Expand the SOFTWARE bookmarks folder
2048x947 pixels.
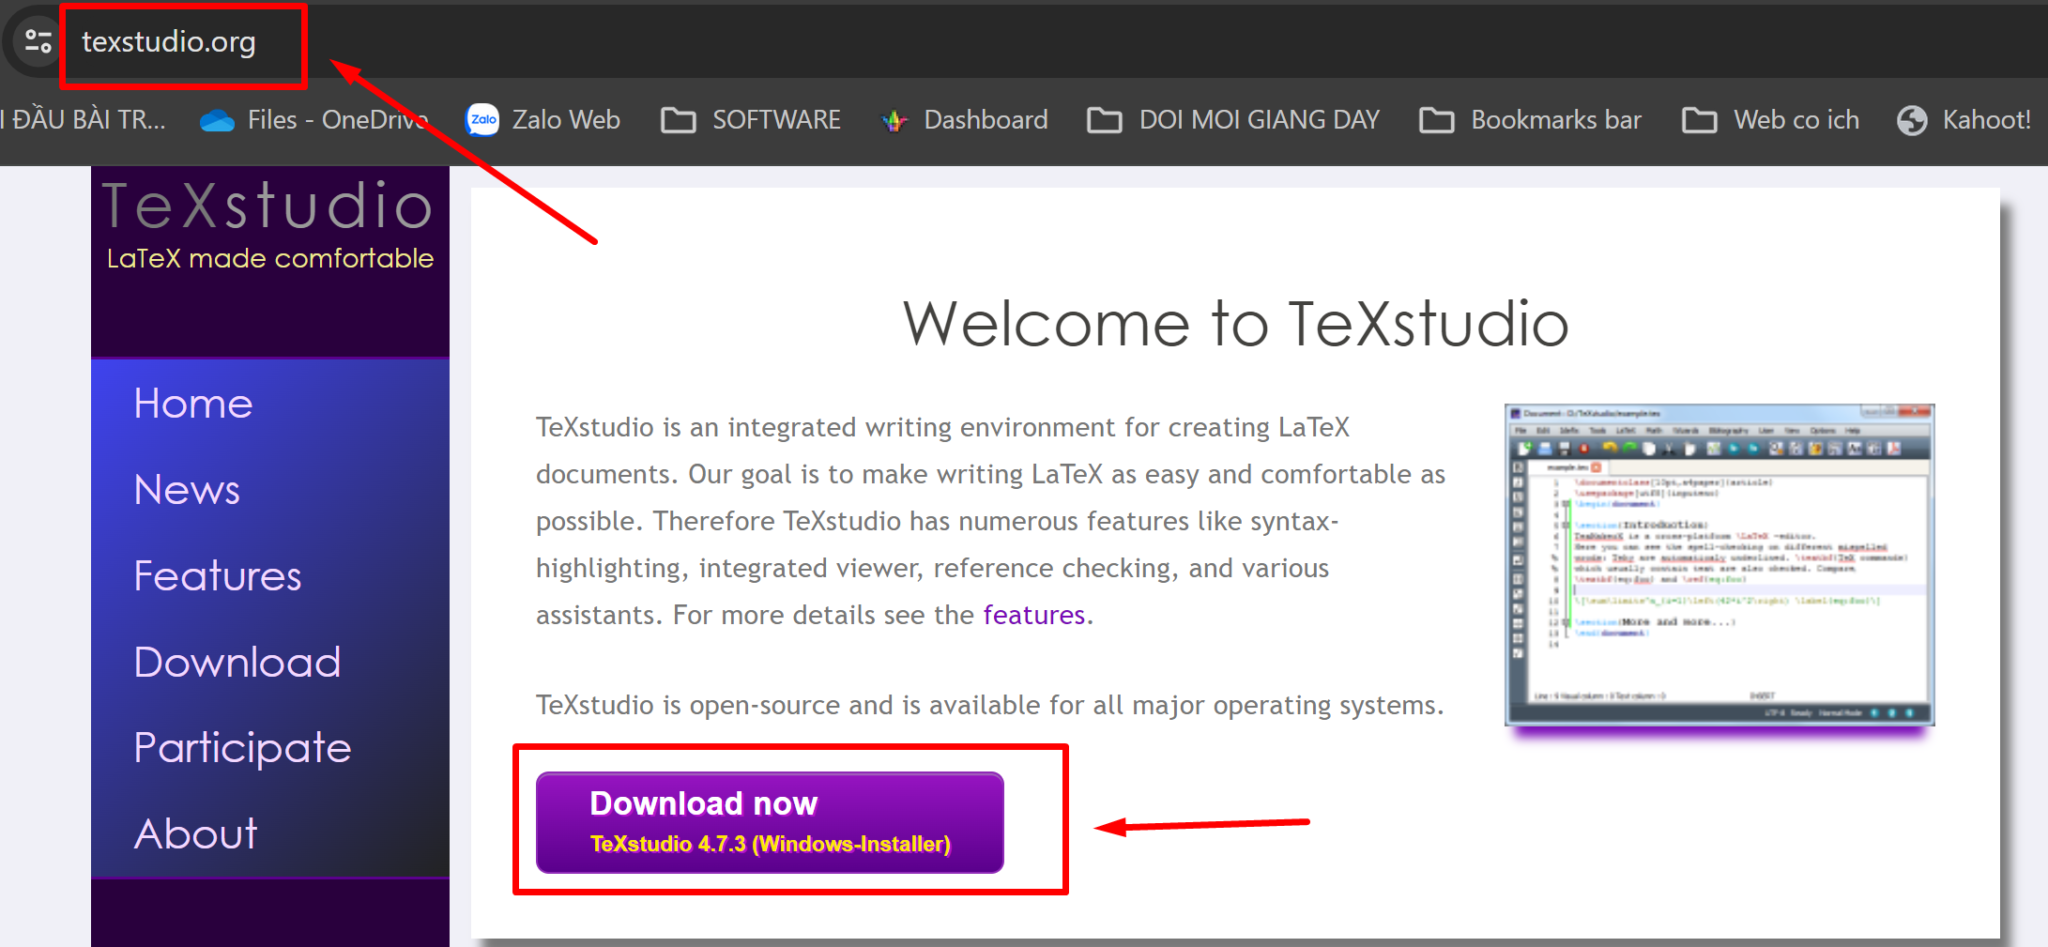(751, 120)
